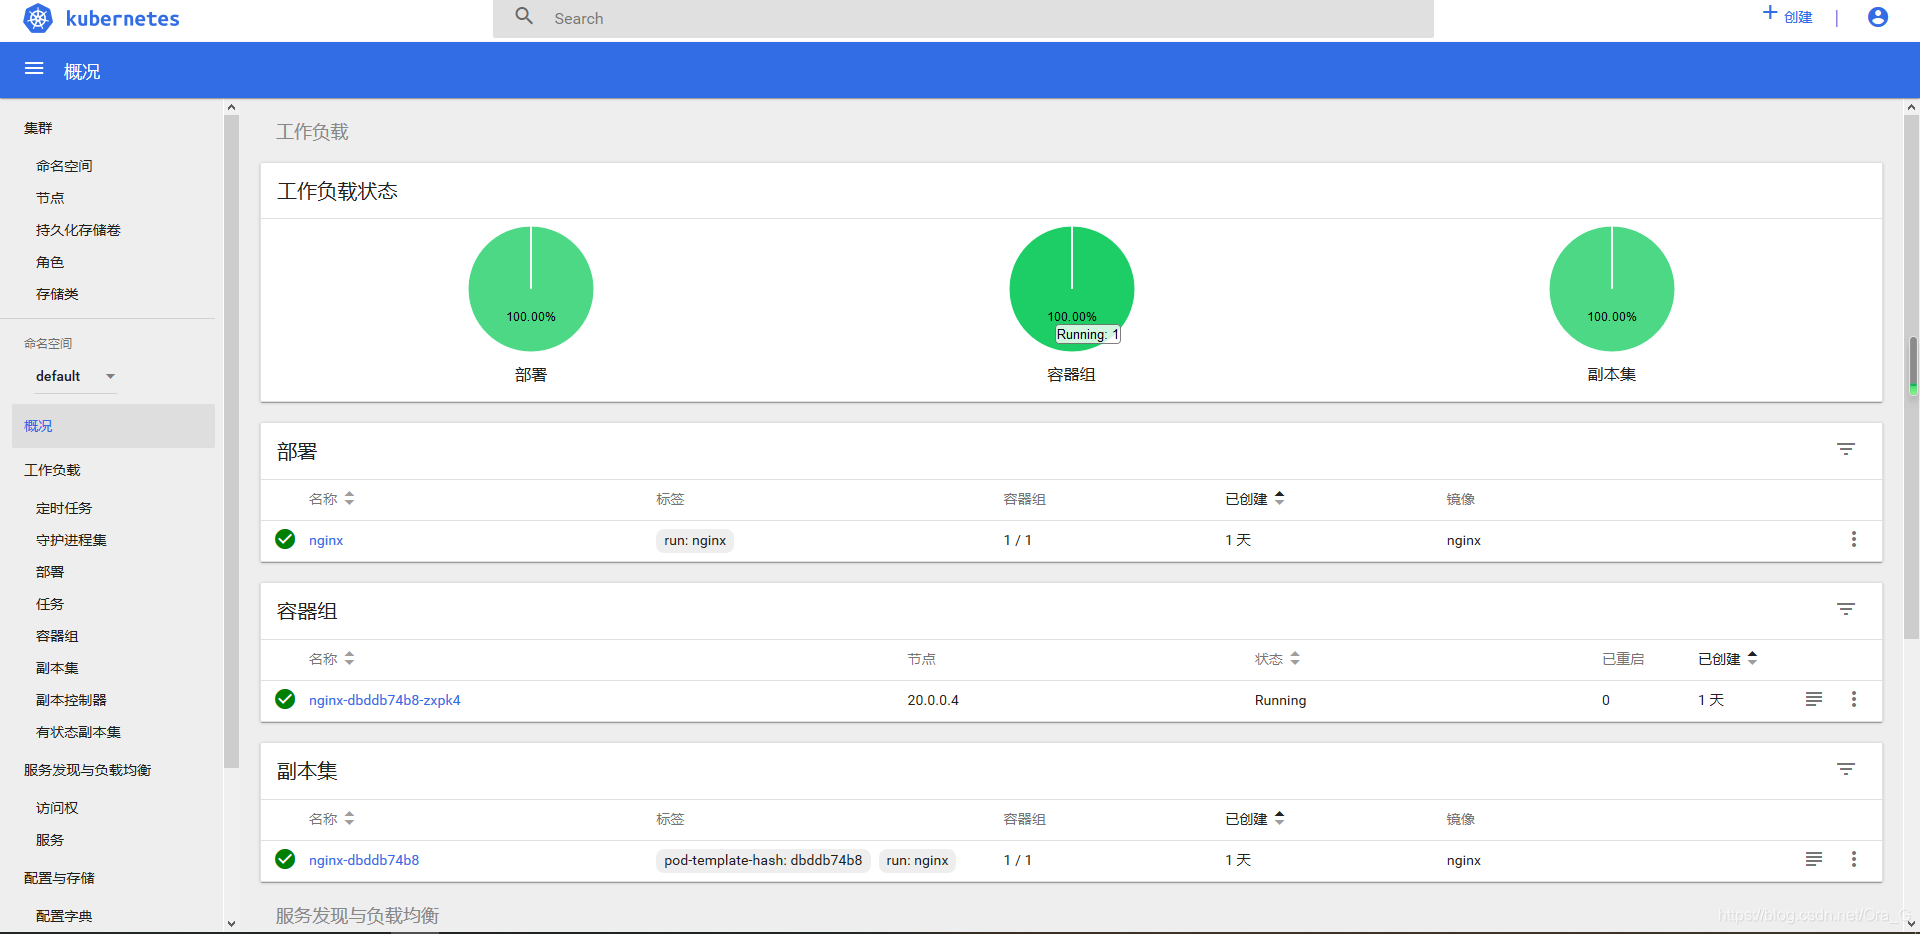This screenshot has width=1920, height=934.
Task: Go to 服务 in the sidebar
Action: point(50,840)
